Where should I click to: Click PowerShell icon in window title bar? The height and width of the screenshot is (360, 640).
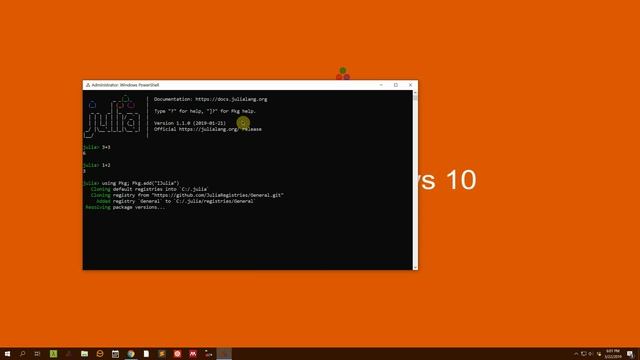(88, 85)
